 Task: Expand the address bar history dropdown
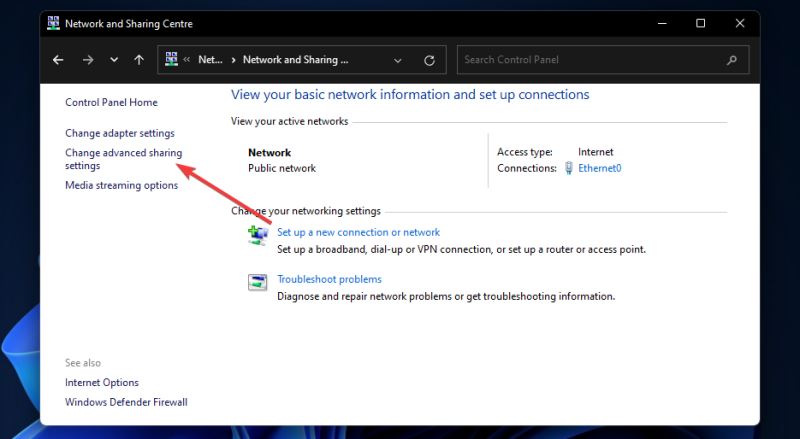click(x=400, y=60)
